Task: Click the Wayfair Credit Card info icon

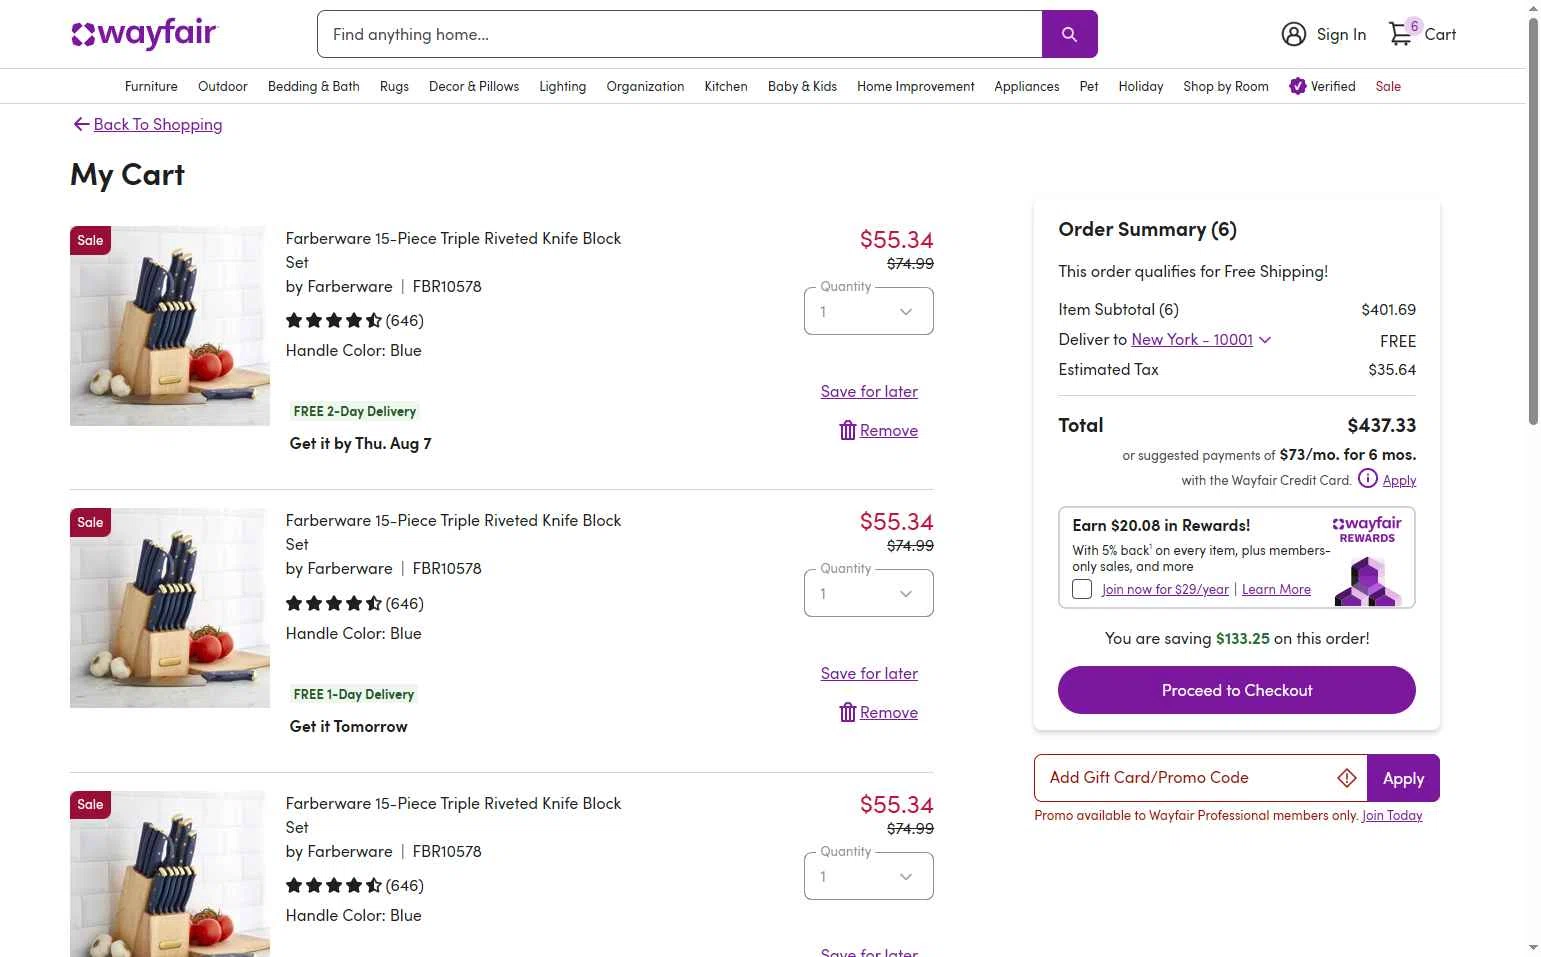Action: 1367,479
